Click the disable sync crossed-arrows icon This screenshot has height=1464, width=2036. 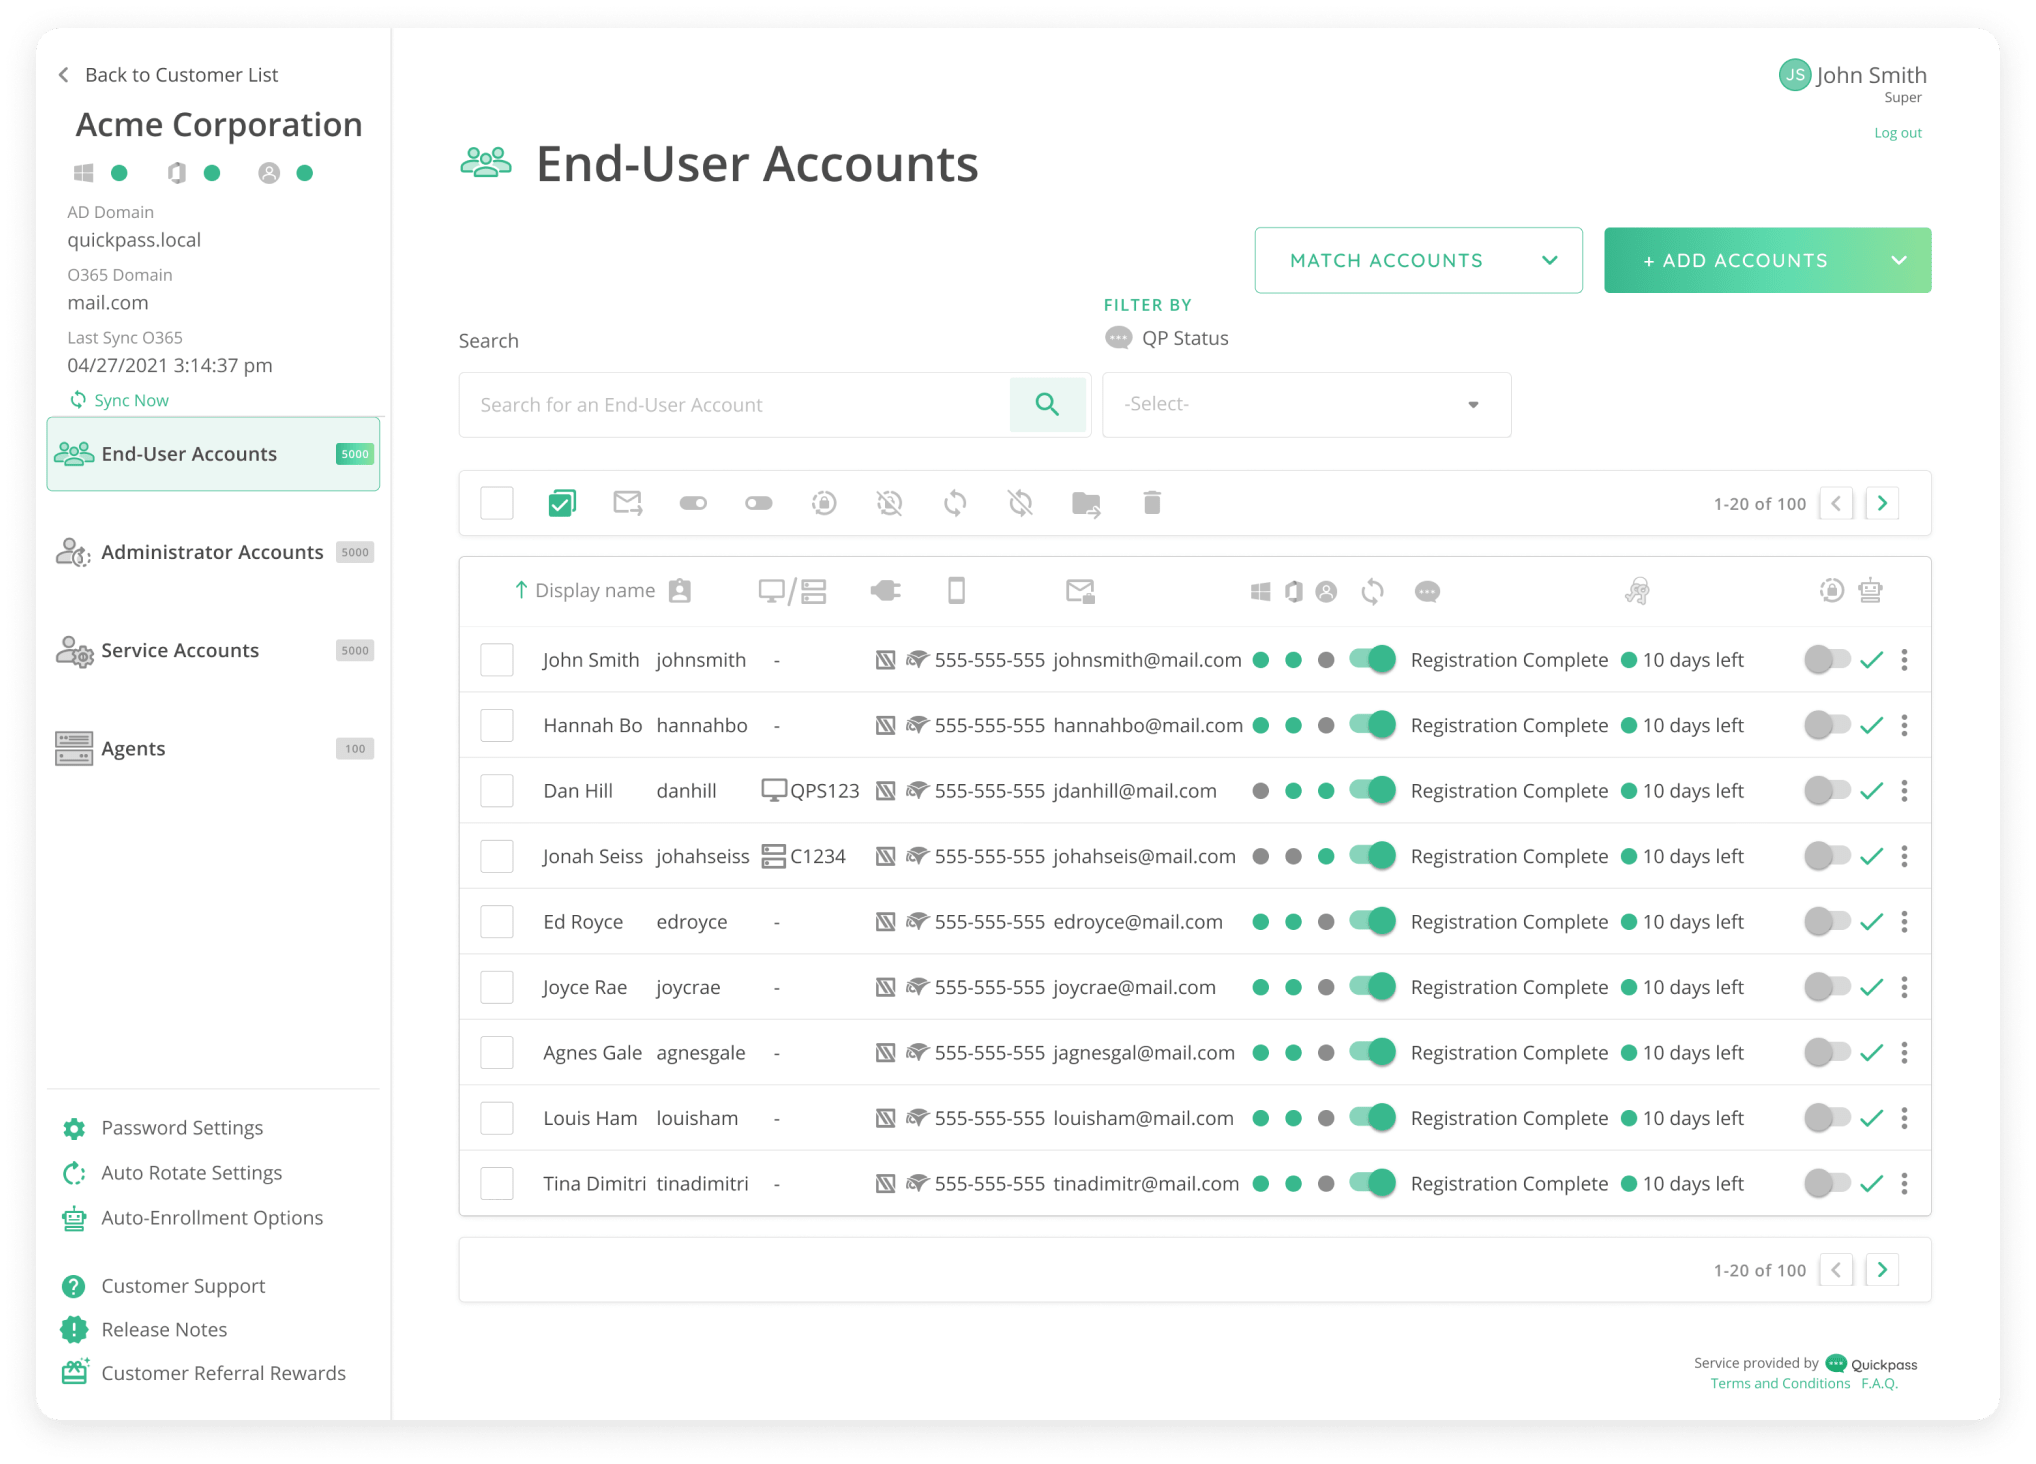(x=1020, y=503)
